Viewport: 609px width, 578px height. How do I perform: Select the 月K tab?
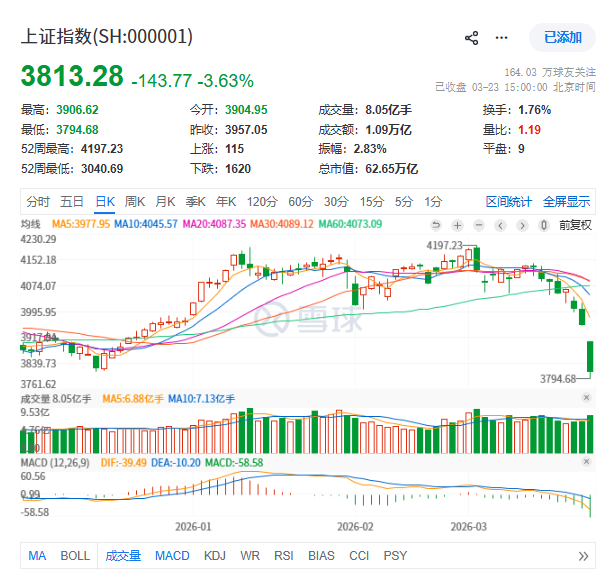(165, 202)
